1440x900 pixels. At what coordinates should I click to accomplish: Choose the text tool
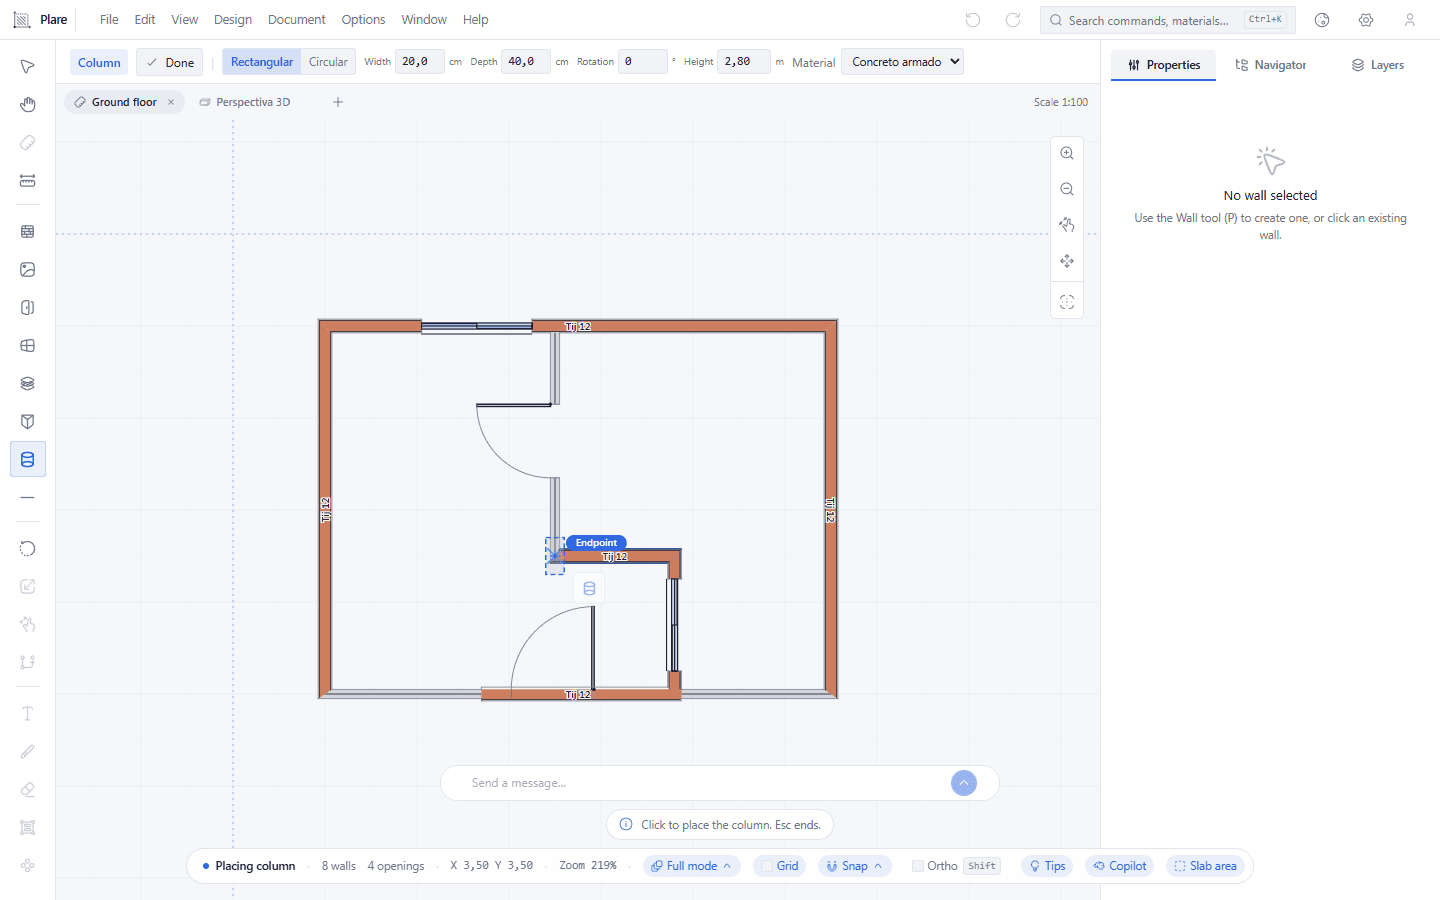[x=28, y=714]
